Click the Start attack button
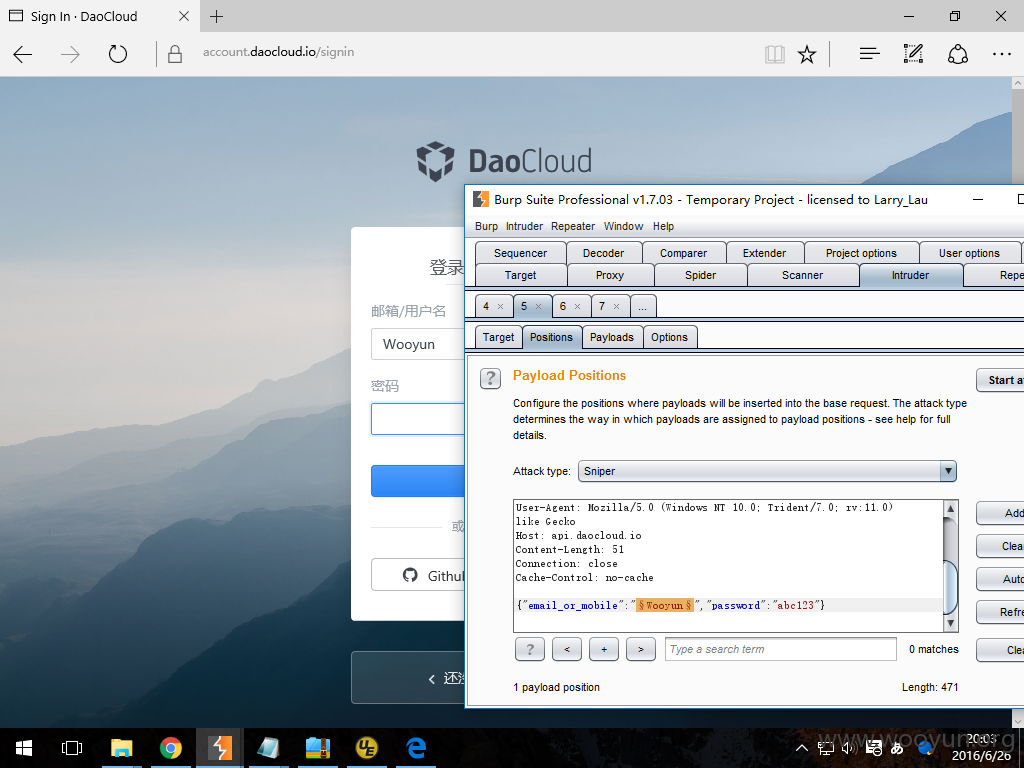The image size is (1024, 768). 1000,380
